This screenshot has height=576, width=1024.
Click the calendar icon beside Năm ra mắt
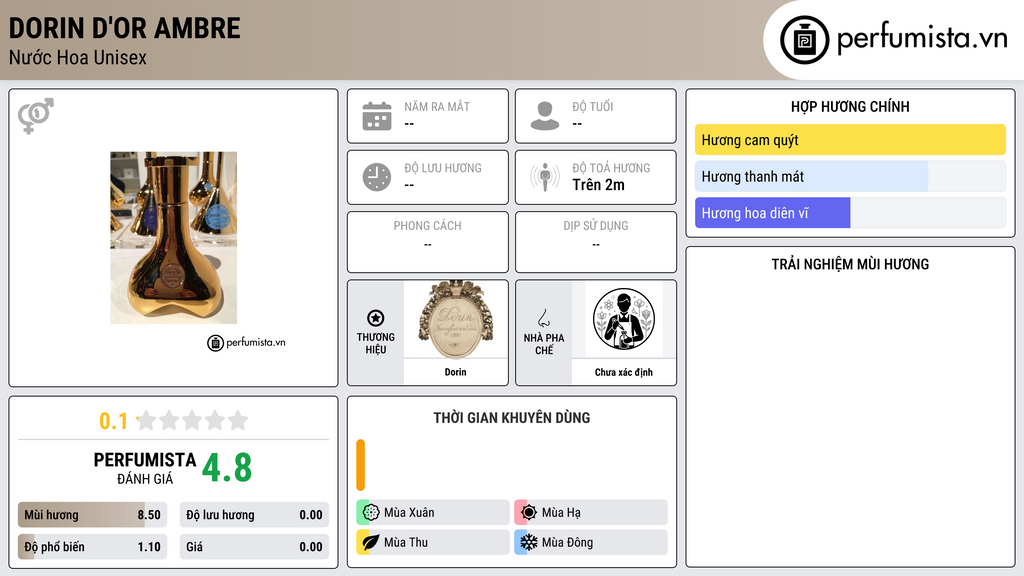coord(377,116)
